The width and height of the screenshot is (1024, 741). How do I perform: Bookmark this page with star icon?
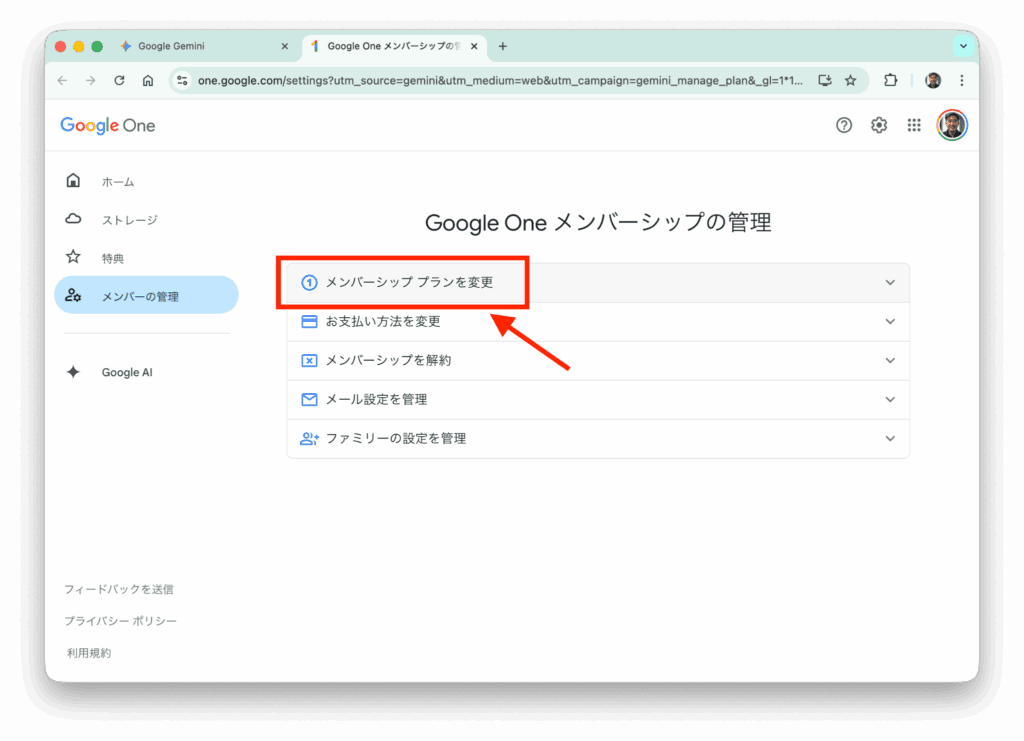pos(851,81)
